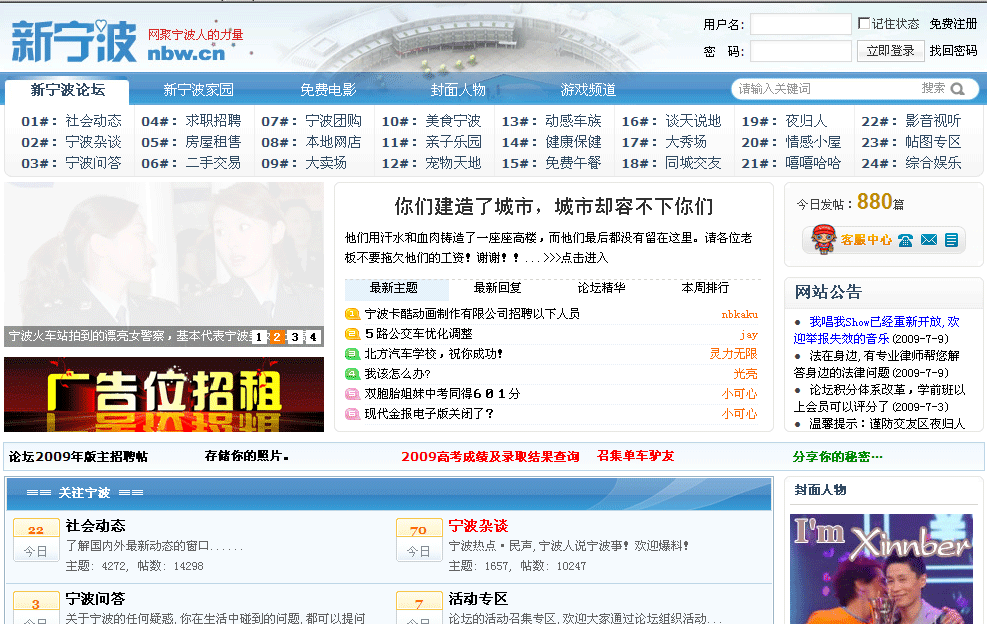Click the 找回密码 link
The image size is (987, 624).
pos(953,51)
